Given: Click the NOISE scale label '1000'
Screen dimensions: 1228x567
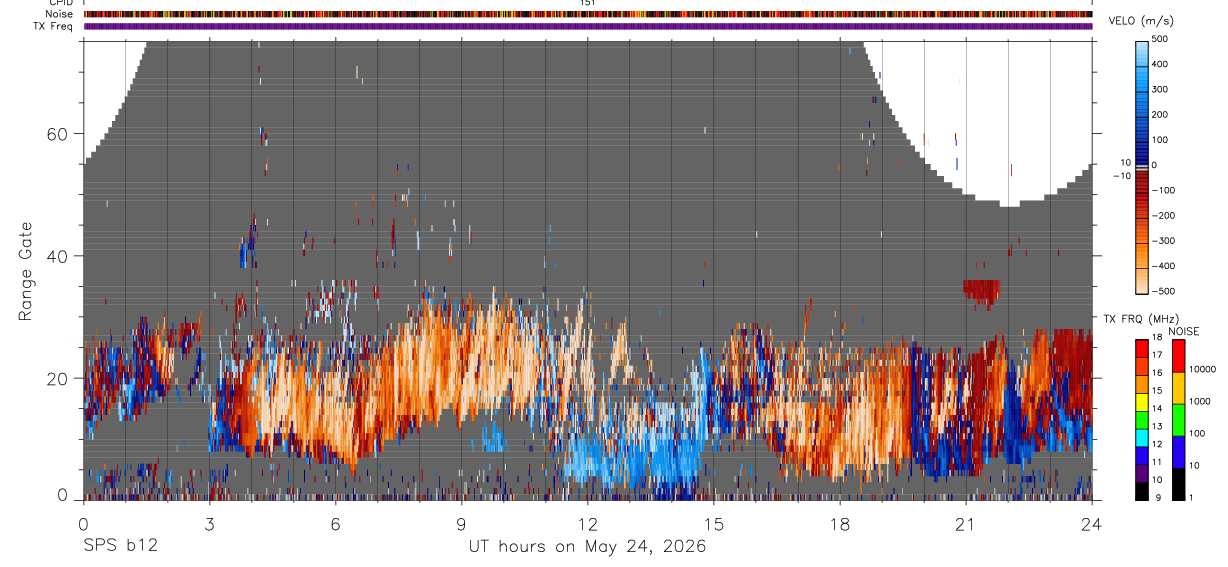Looking at the screenshot, I should coord(1199,401).
